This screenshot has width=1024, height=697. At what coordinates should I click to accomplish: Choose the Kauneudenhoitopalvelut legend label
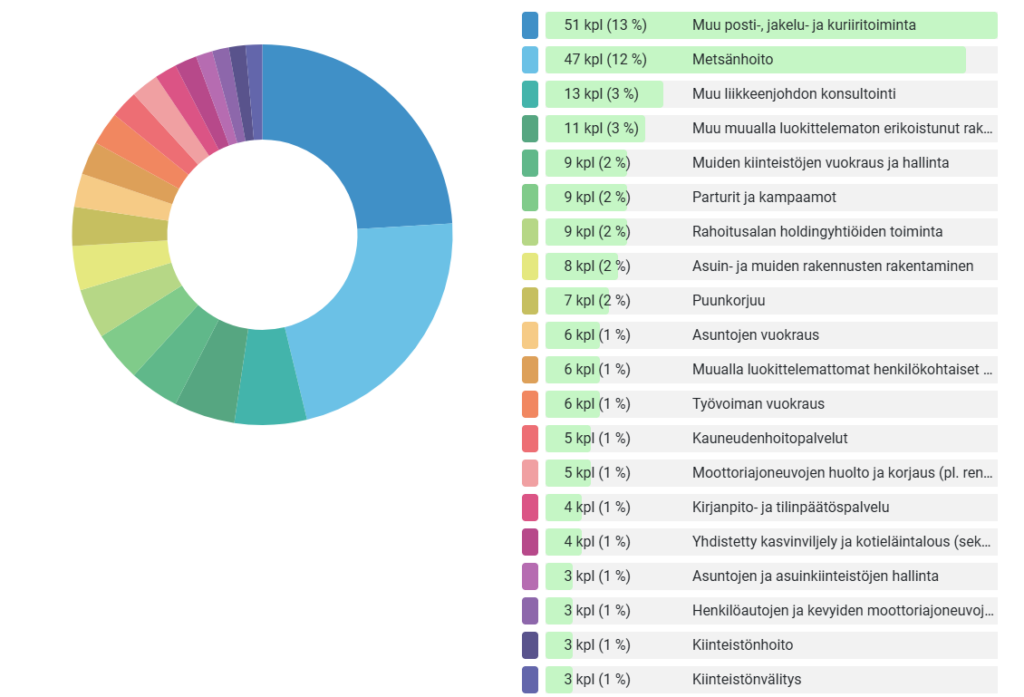click(769, 439)
